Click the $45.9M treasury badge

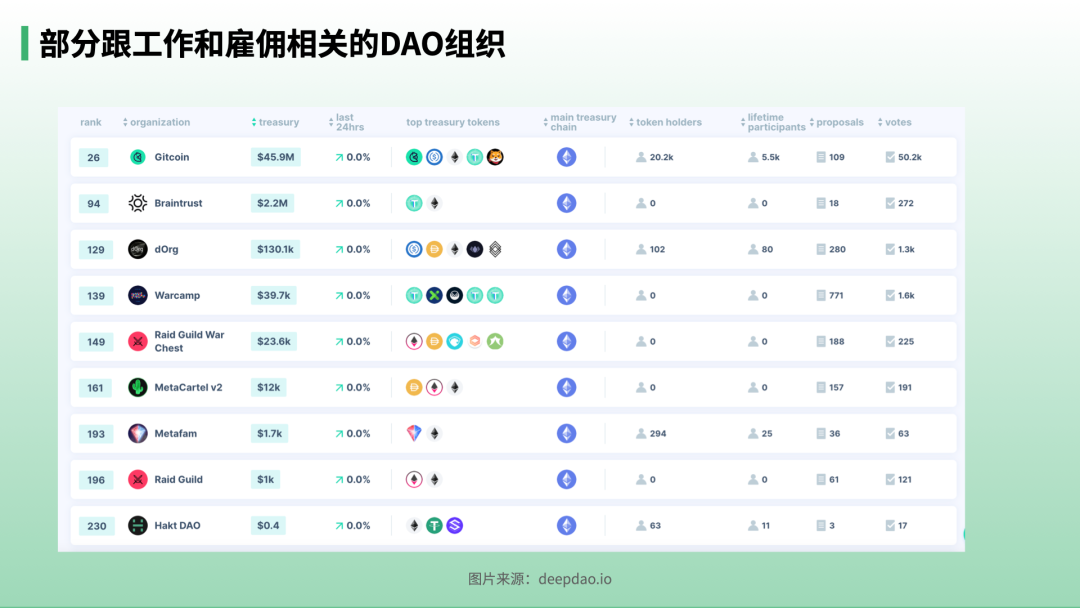coord(275,157)
